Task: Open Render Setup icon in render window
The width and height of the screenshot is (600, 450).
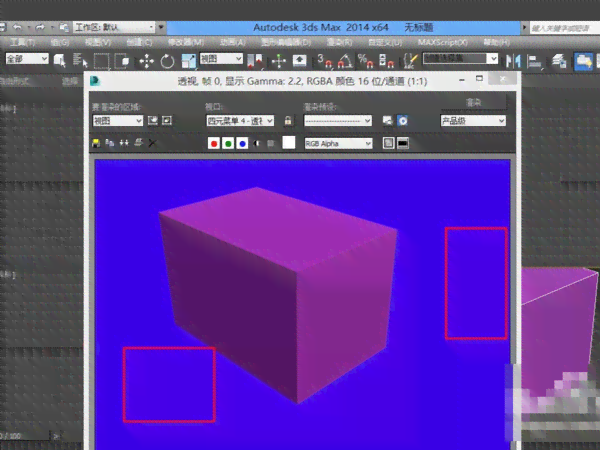Action: [x=388, y=121]
